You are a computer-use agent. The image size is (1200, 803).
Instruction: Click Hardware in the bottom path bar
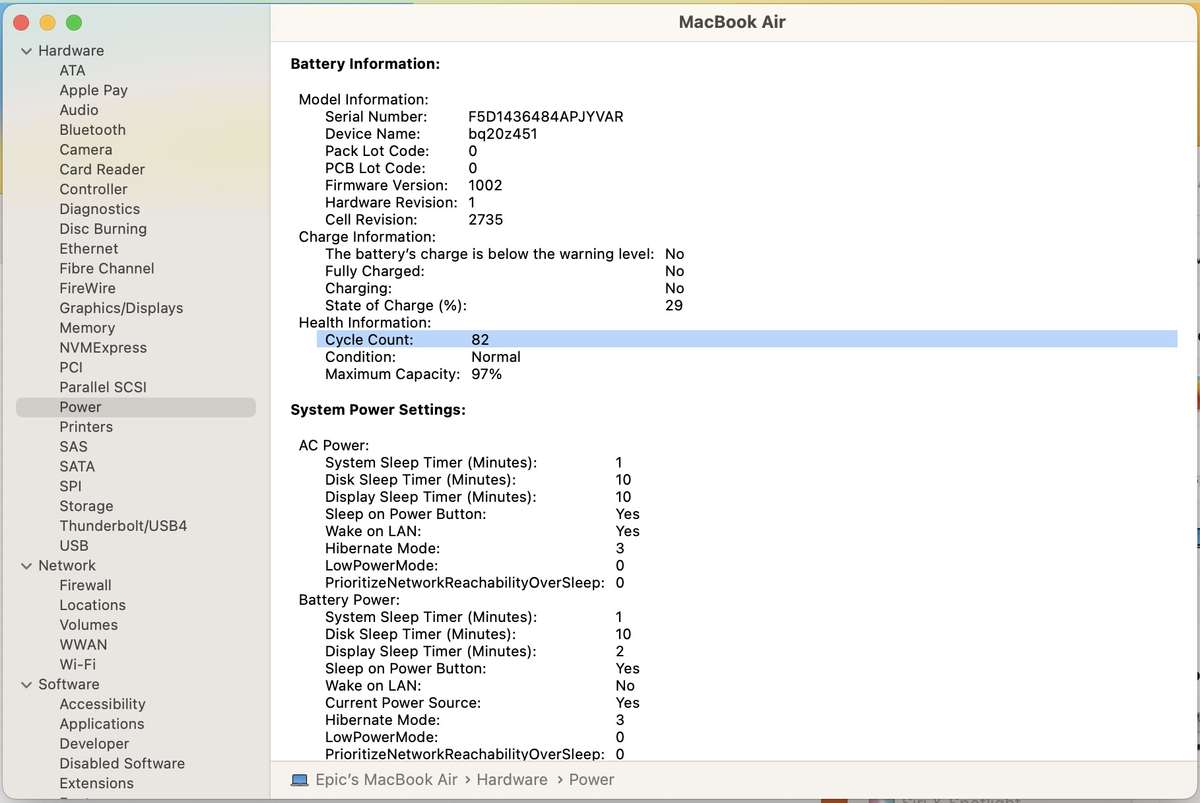click(512, 780)
